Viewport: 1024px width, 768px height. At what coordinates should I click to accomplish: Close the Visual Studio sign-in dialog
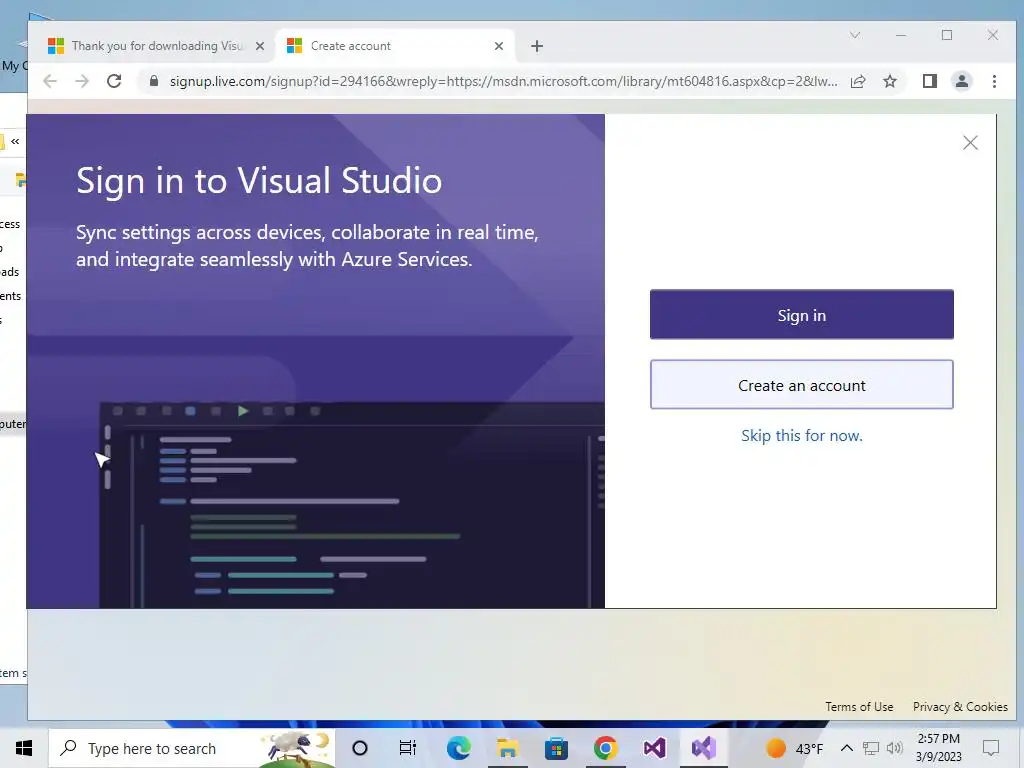(x=970, y=142)
